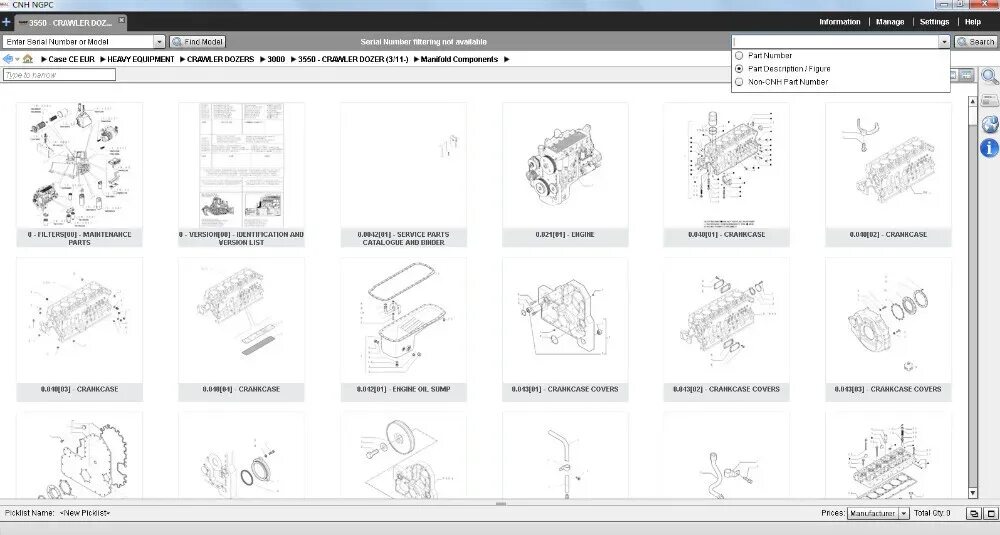This screenshot has height=535, width=1000.
Task: Open IDENTIFICATION AND VERSION LIST figure
Action: pyautogui.click(x=241, y=173)
